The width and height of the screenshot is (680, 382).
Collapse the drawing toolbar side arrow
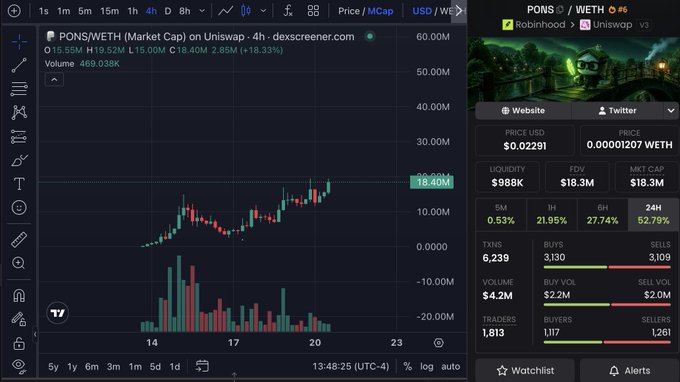click(35, 334)
